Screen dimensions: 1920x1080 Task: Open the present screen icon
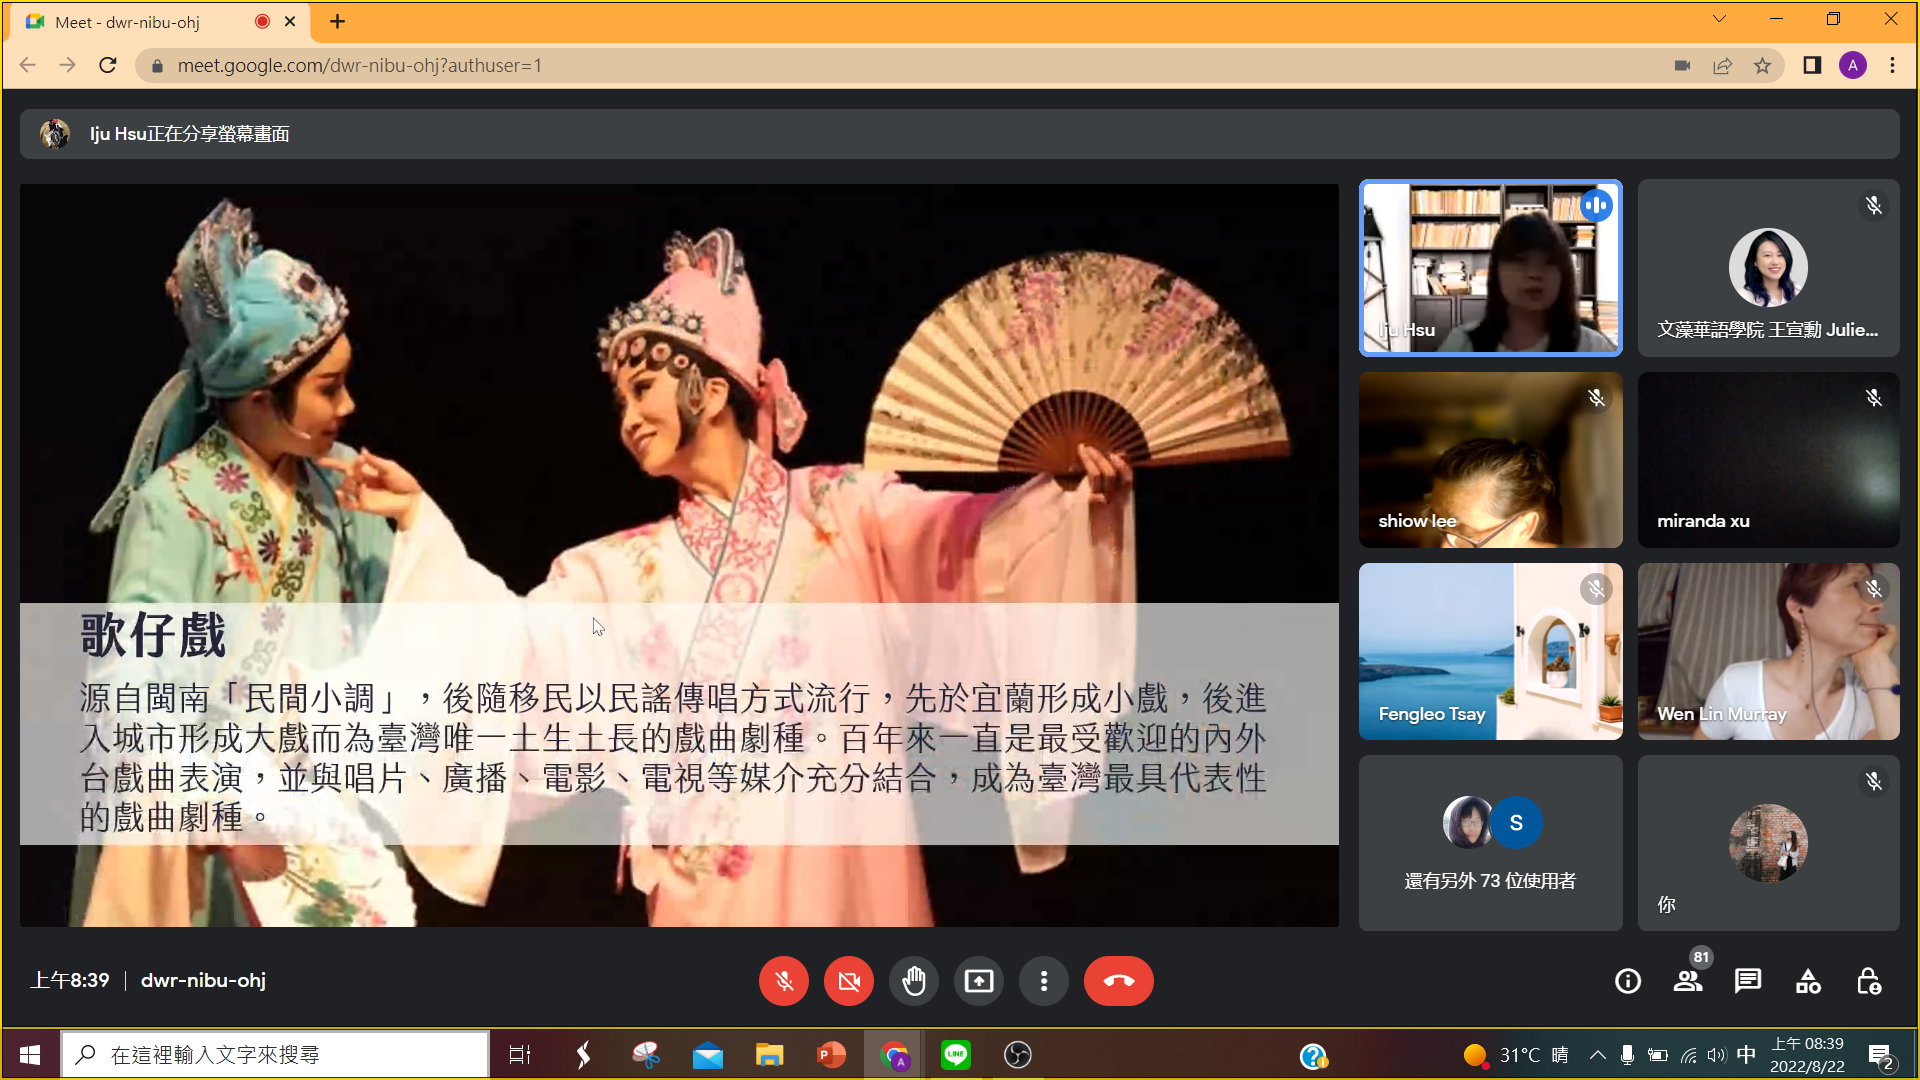coord(978,981)
